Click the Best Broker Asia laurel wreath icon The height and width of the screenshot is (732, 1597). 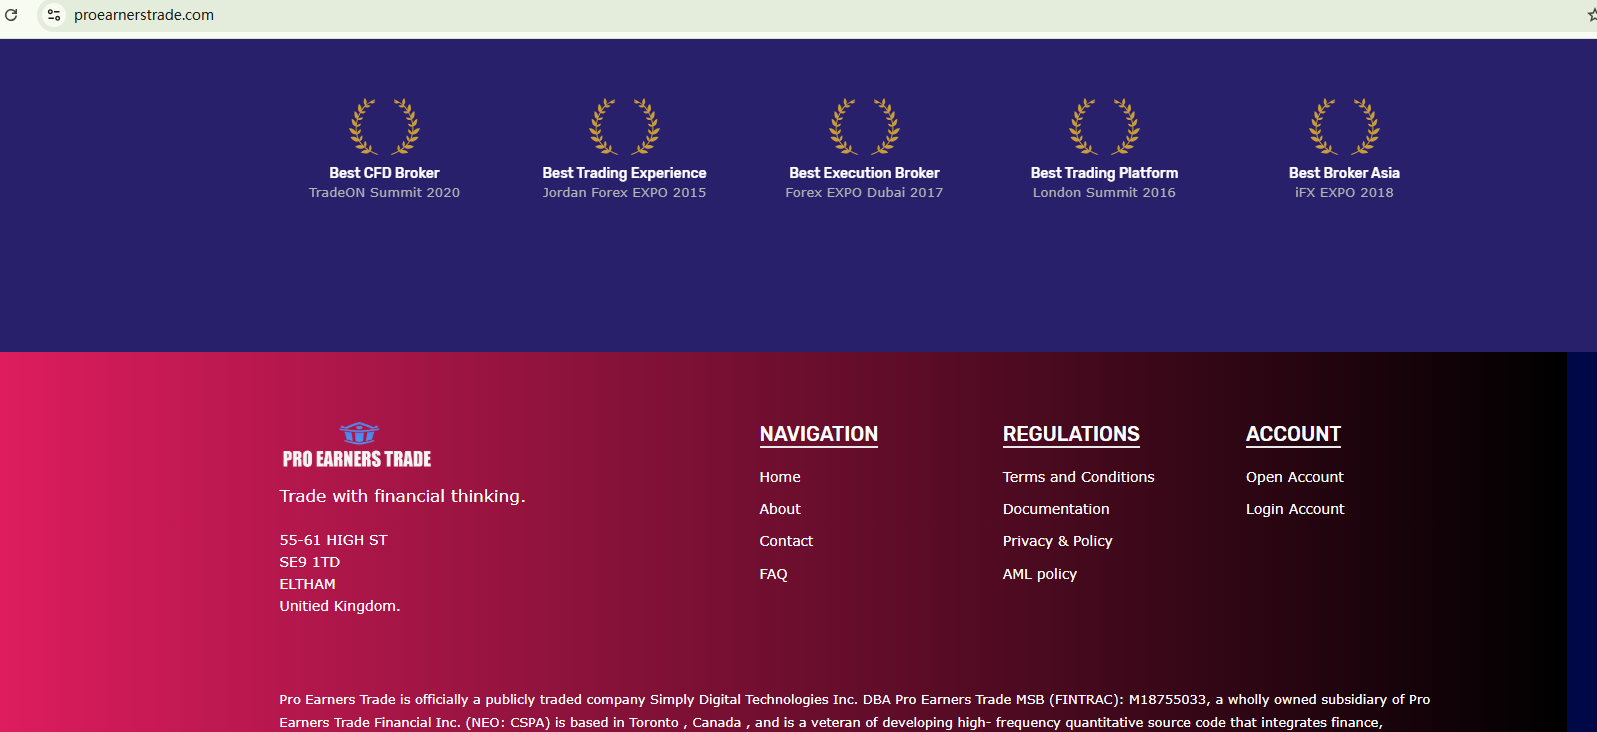pos(1344,127)
